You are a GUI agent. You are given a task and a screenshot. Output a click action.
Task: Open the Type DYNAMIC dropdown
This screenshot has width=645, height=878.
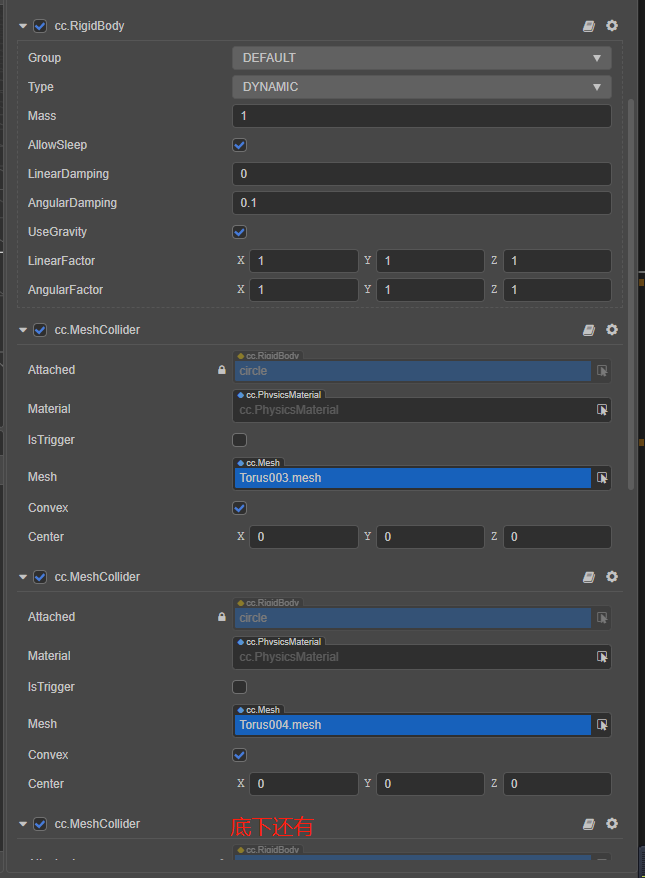[x=421, y=87]
